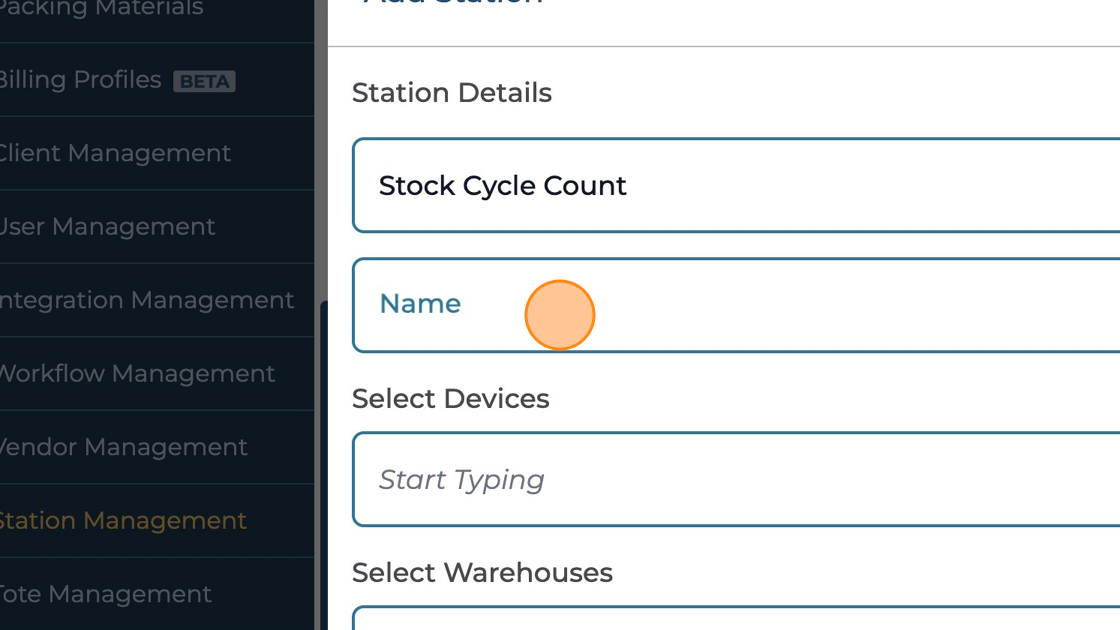Click the sidebar vertical scrollbar
The width and height of the screenshot is (1120, 630).
click(x=322, y=460)
